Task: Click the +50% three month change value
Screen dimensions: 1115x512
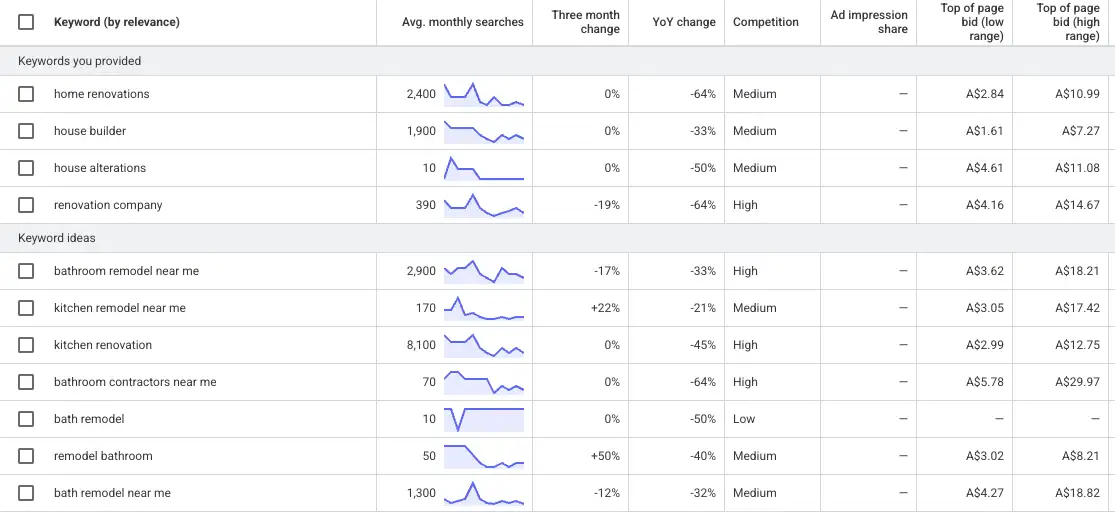Action: click(x=605, y=456)
